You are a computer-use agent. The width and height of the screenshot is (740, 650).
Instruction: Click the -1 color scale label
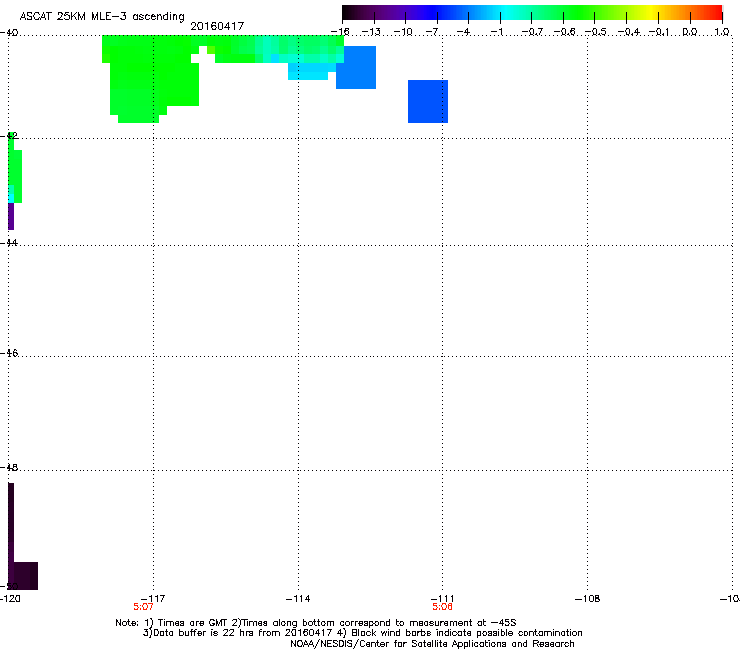496,32
